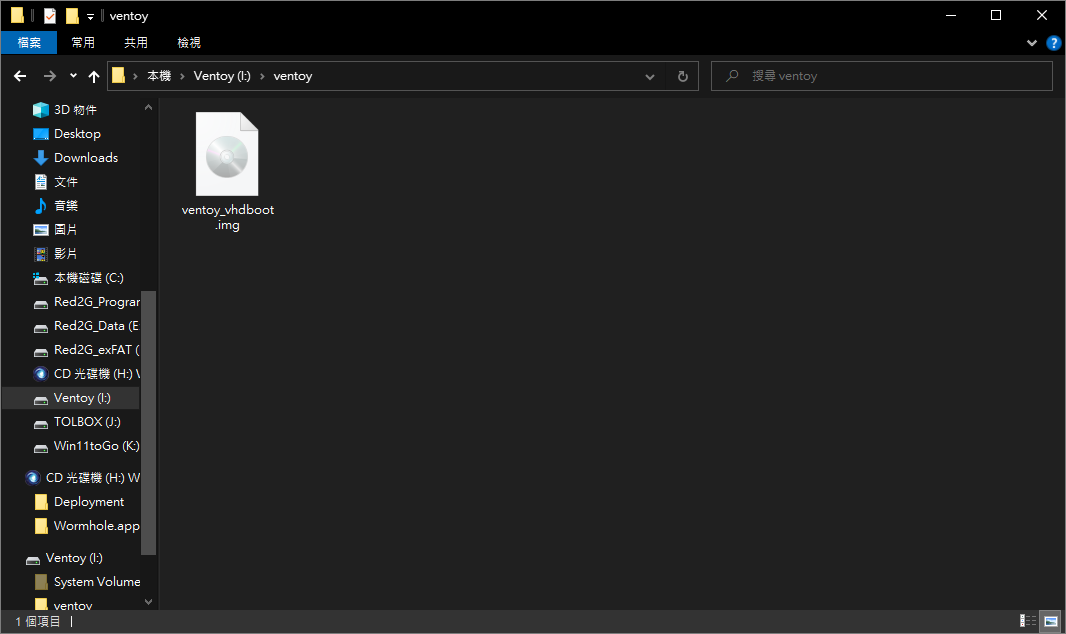1066x634 pixels.
Task: Open Quick Access Toolbar customize dropdown
Action: coord(90,16)
